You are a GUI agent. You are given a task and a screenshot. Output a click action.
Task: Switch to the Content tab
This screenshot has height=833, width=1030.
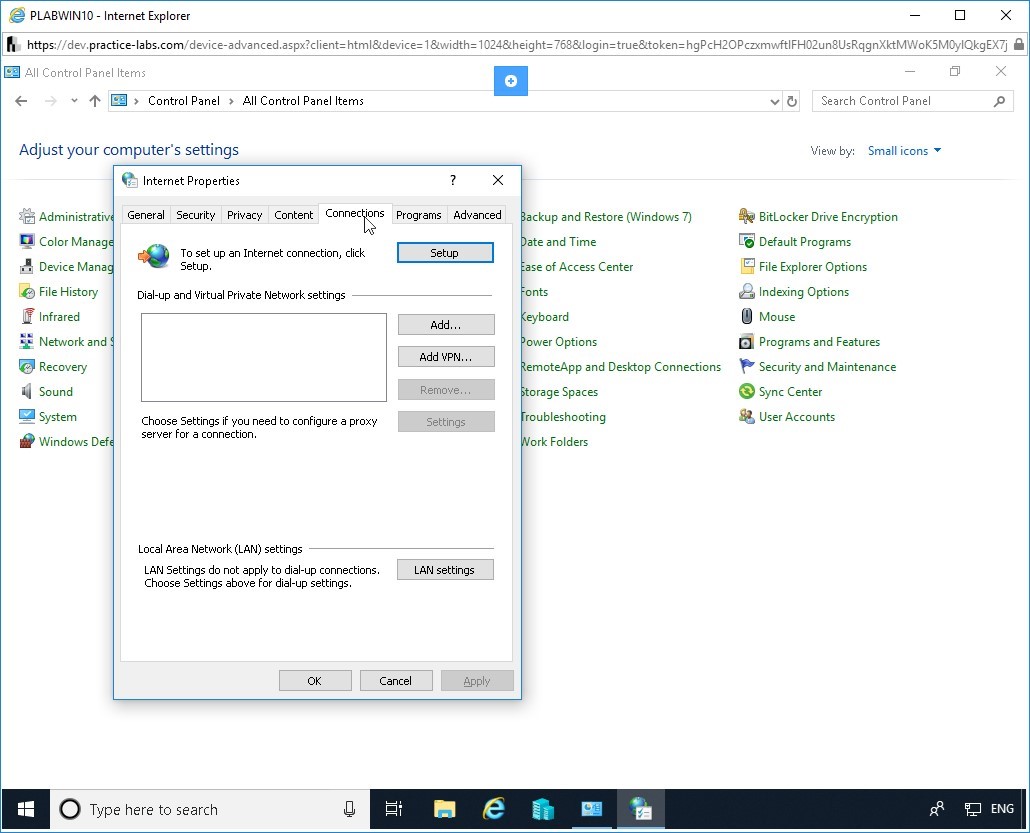294,215
